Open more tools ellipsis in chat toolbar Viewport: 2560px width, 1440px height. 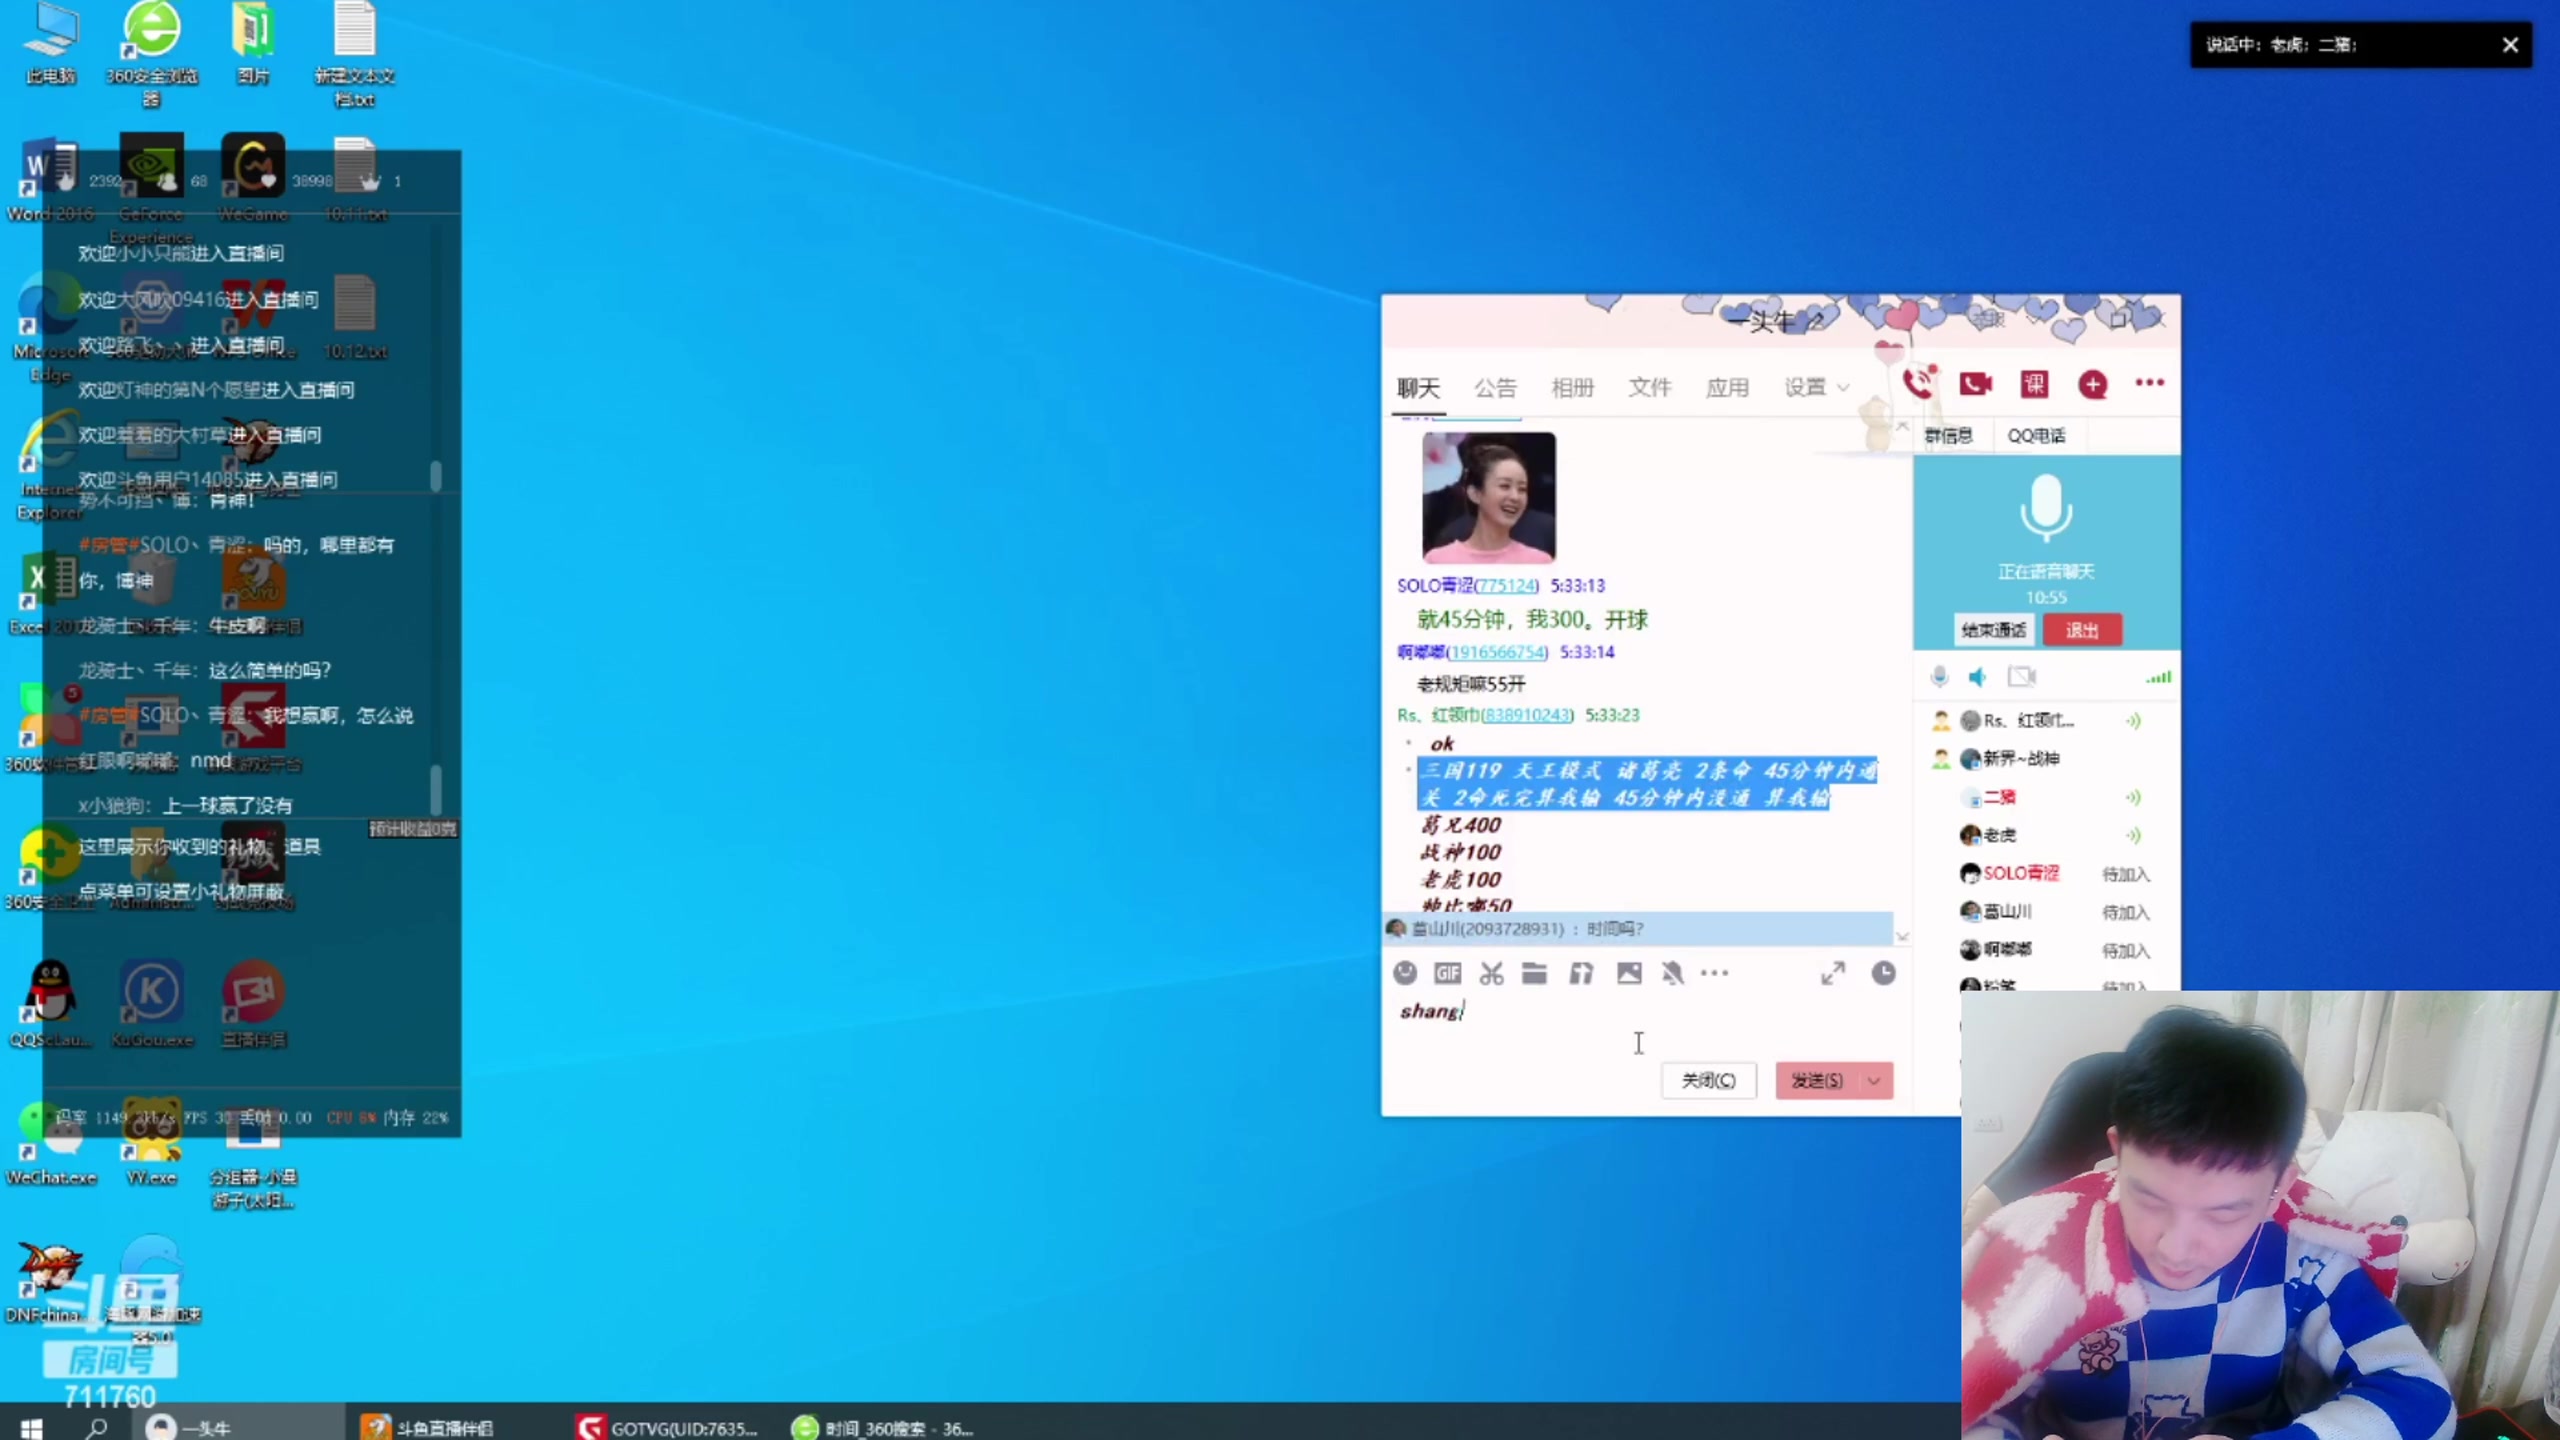[x=1714, y=973]
